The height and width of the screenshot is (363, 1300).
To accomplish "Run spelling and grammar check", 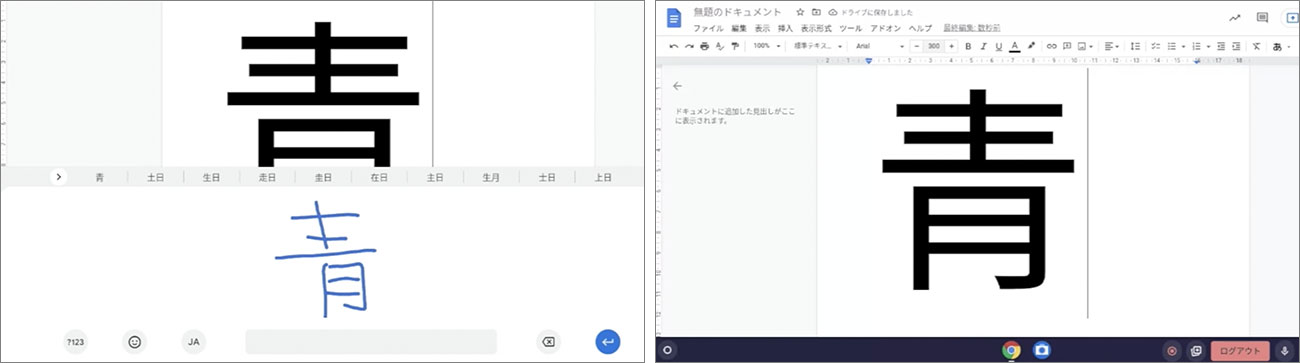I will [719, 46].
